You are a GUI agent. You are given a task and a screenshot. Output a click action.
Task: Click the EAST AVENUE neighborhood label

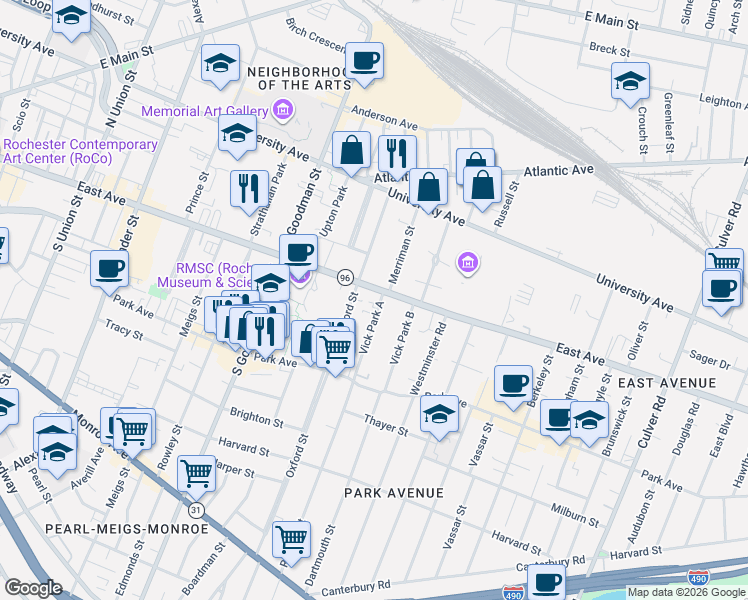pos(667,383)
